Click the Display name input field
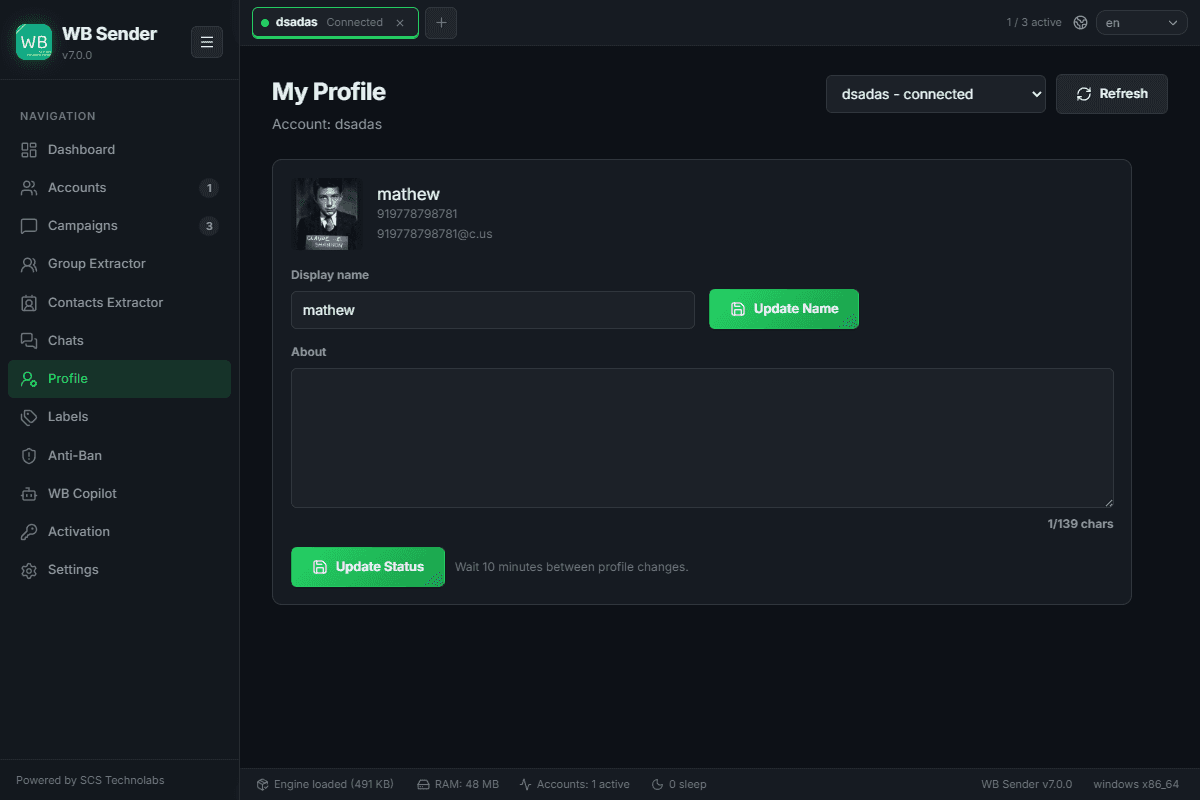The height and width of the screenshot is (800, 1200). (x=493, y=310)
